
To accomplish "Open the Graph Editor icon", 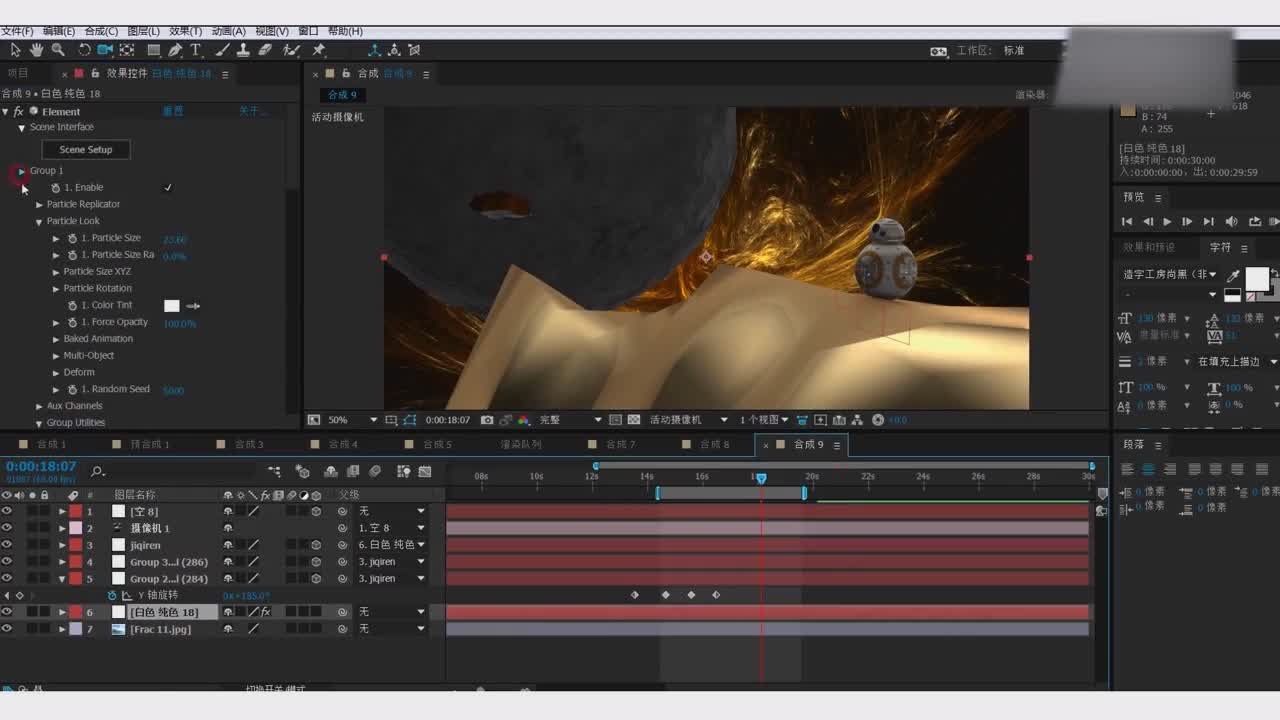I will (x=425, y=471).
